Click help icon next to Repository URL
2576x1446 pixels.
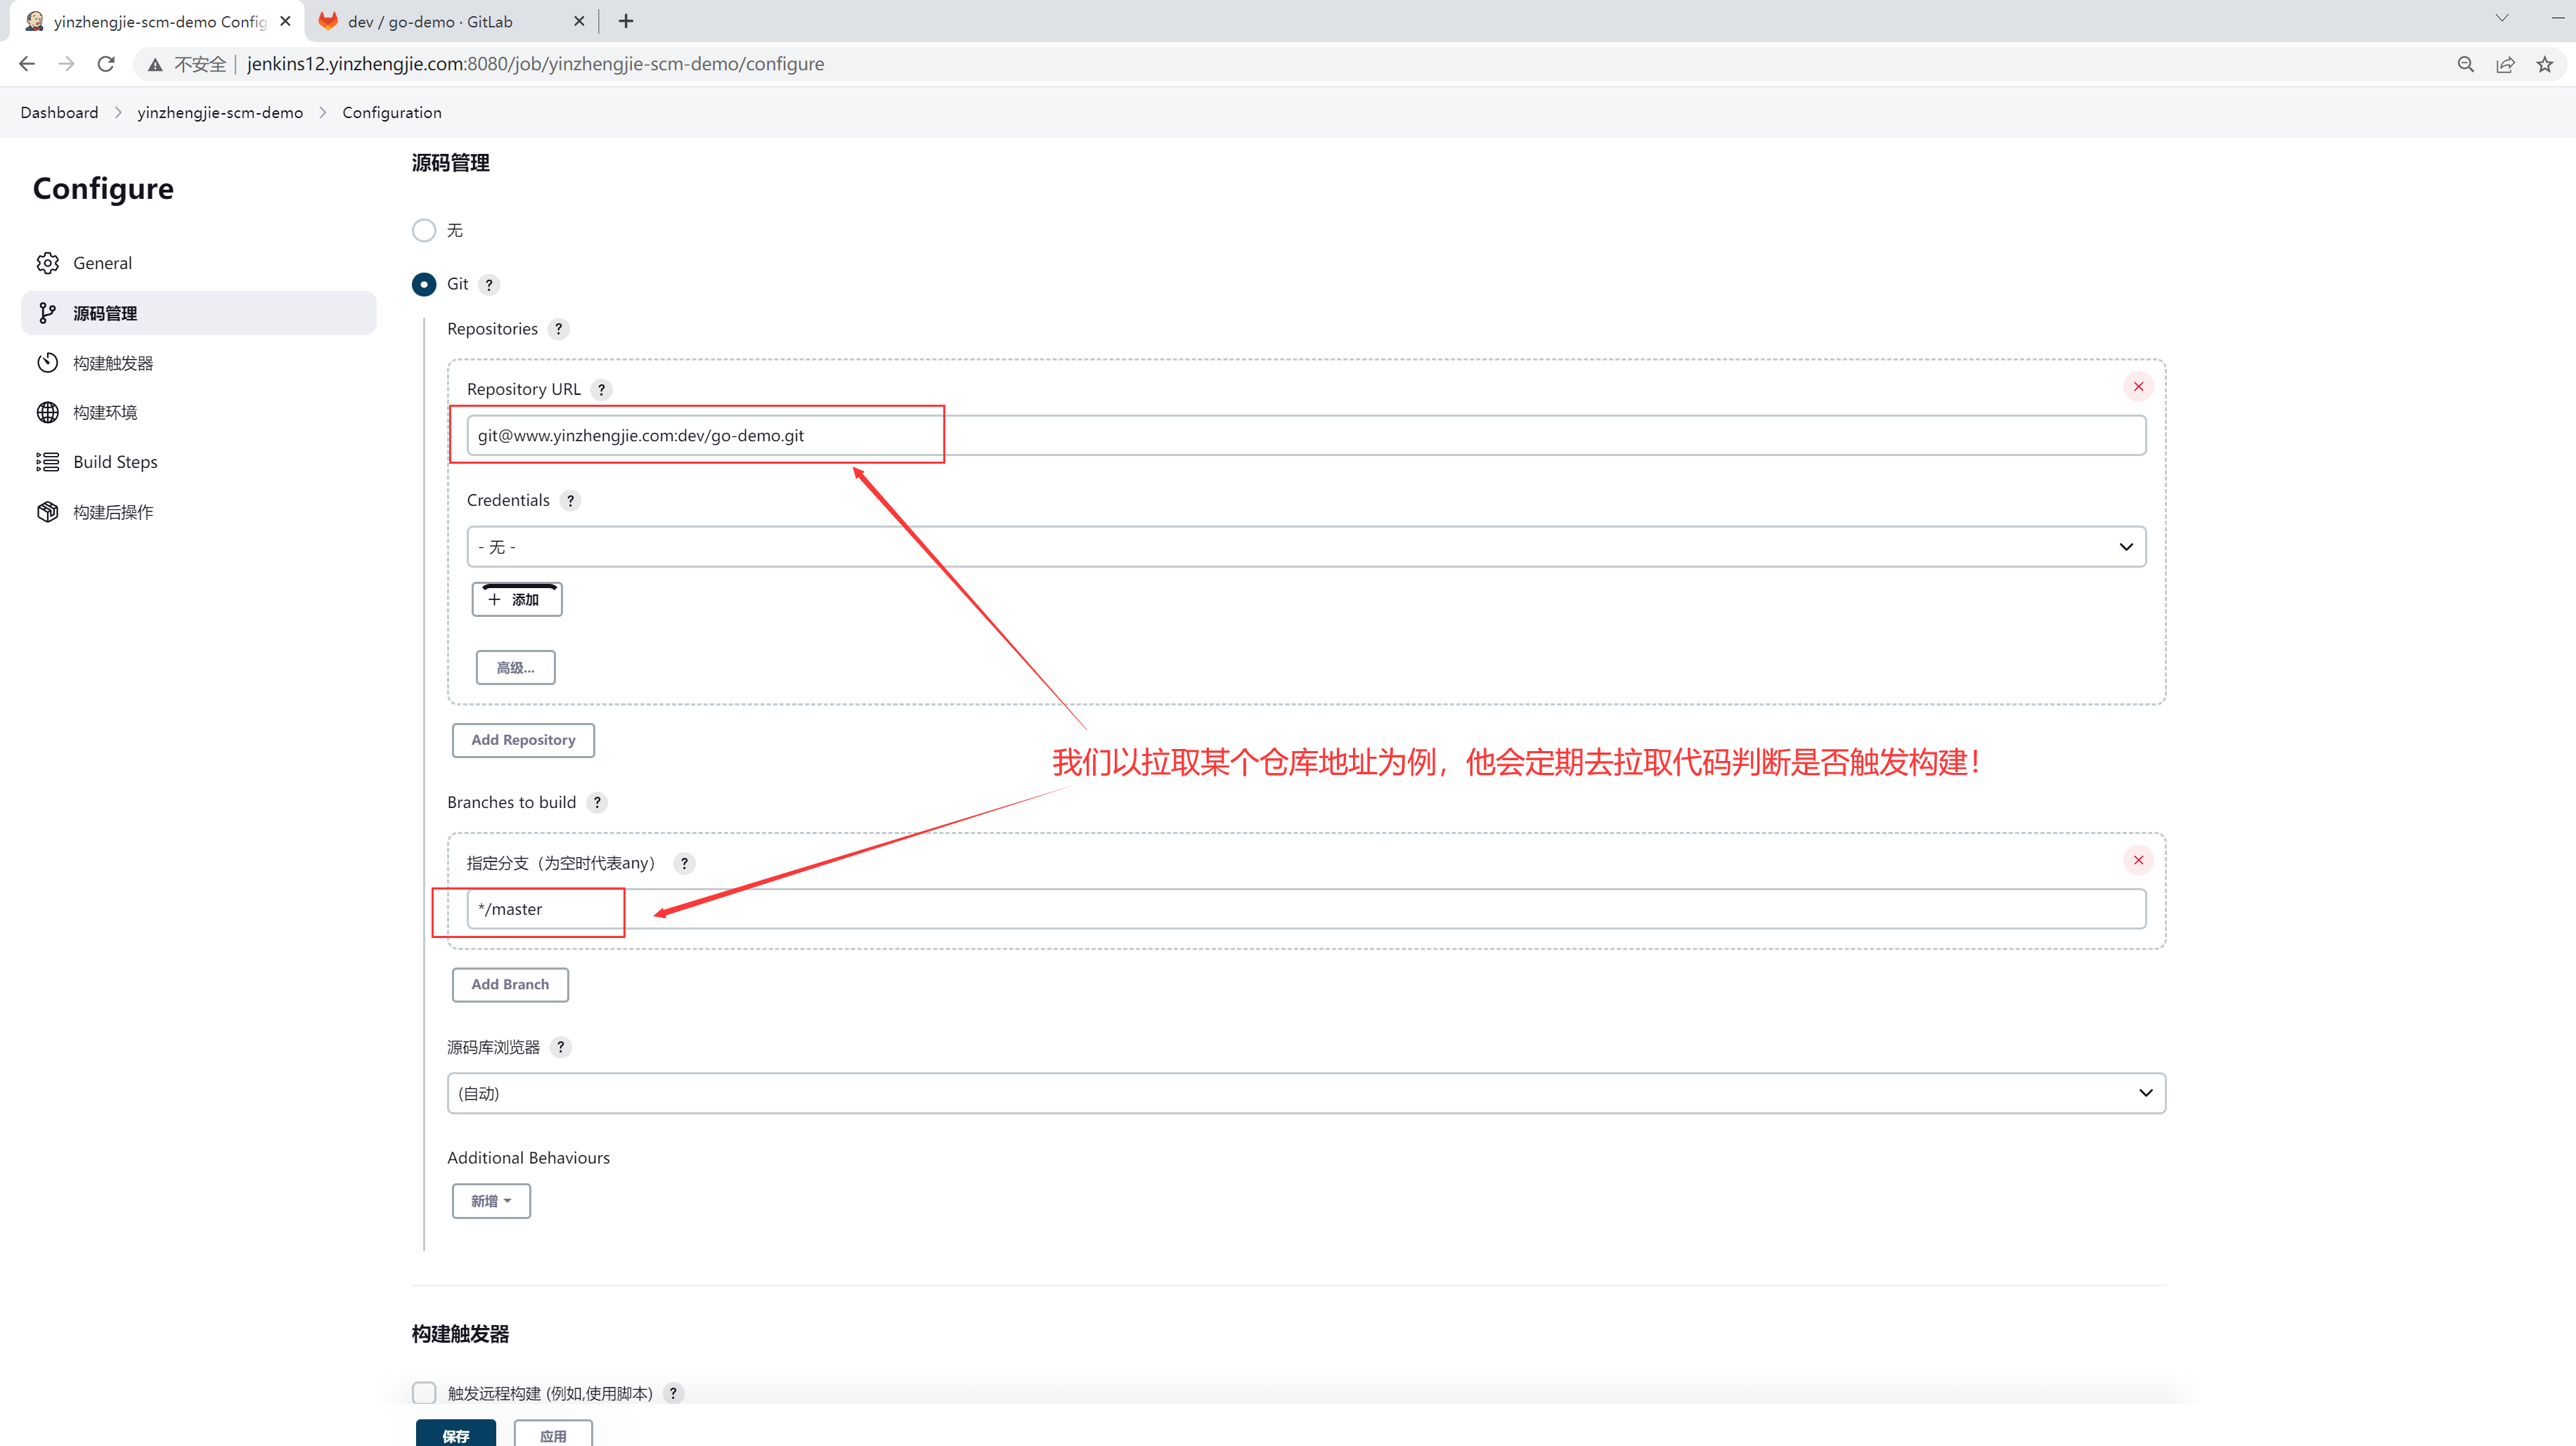pyautogui.click(x=601, y=390)
